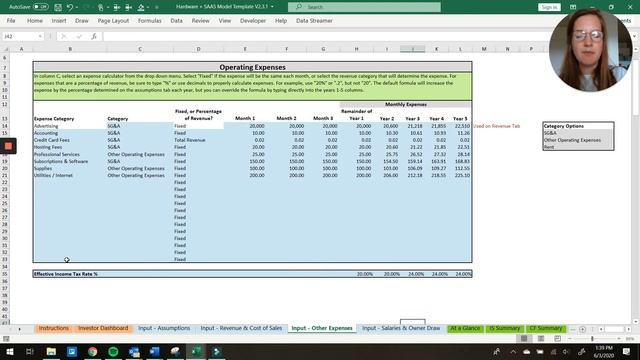
Task: Click the Undo arrow icon
Action: click(x=70, y=7)
